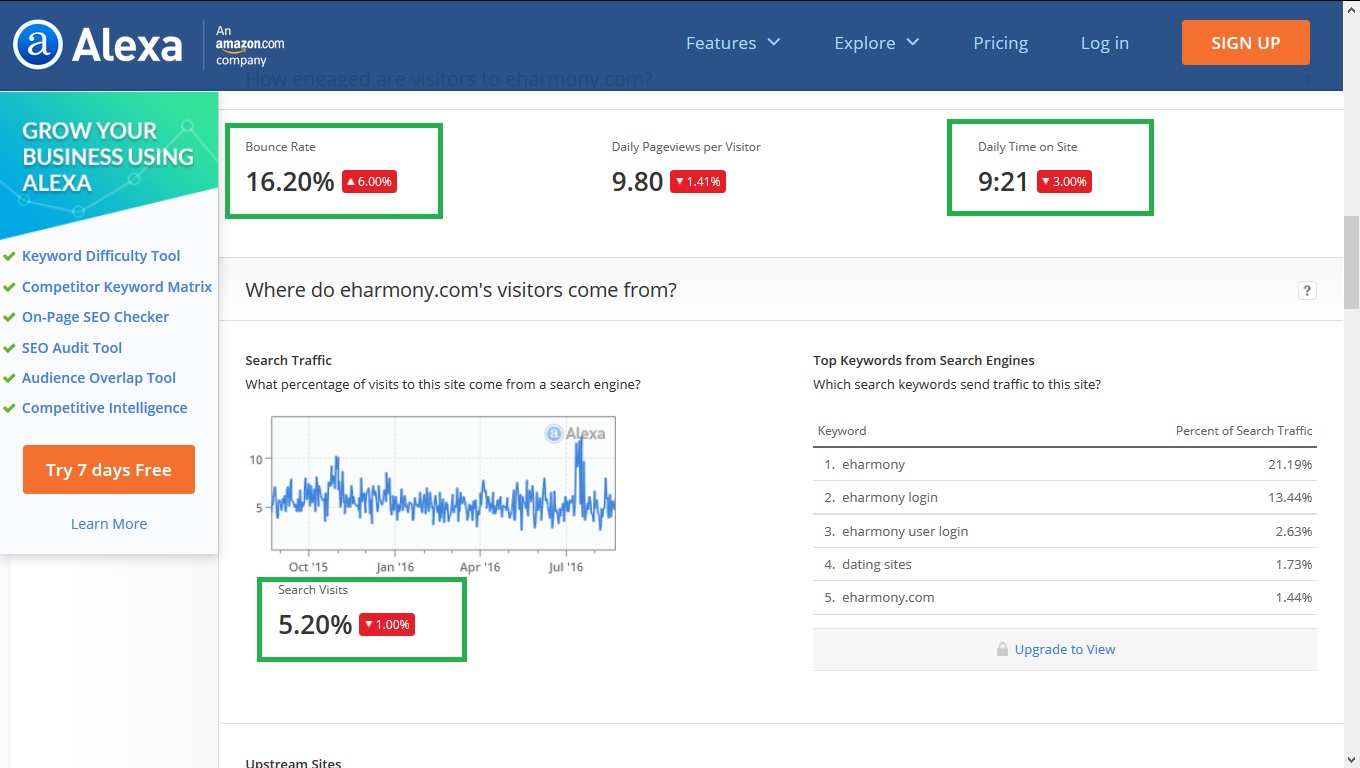This screenshot has height=768, width=1360.
Task: Click the 1.44% search traffic value
Action: (1294, 597)
